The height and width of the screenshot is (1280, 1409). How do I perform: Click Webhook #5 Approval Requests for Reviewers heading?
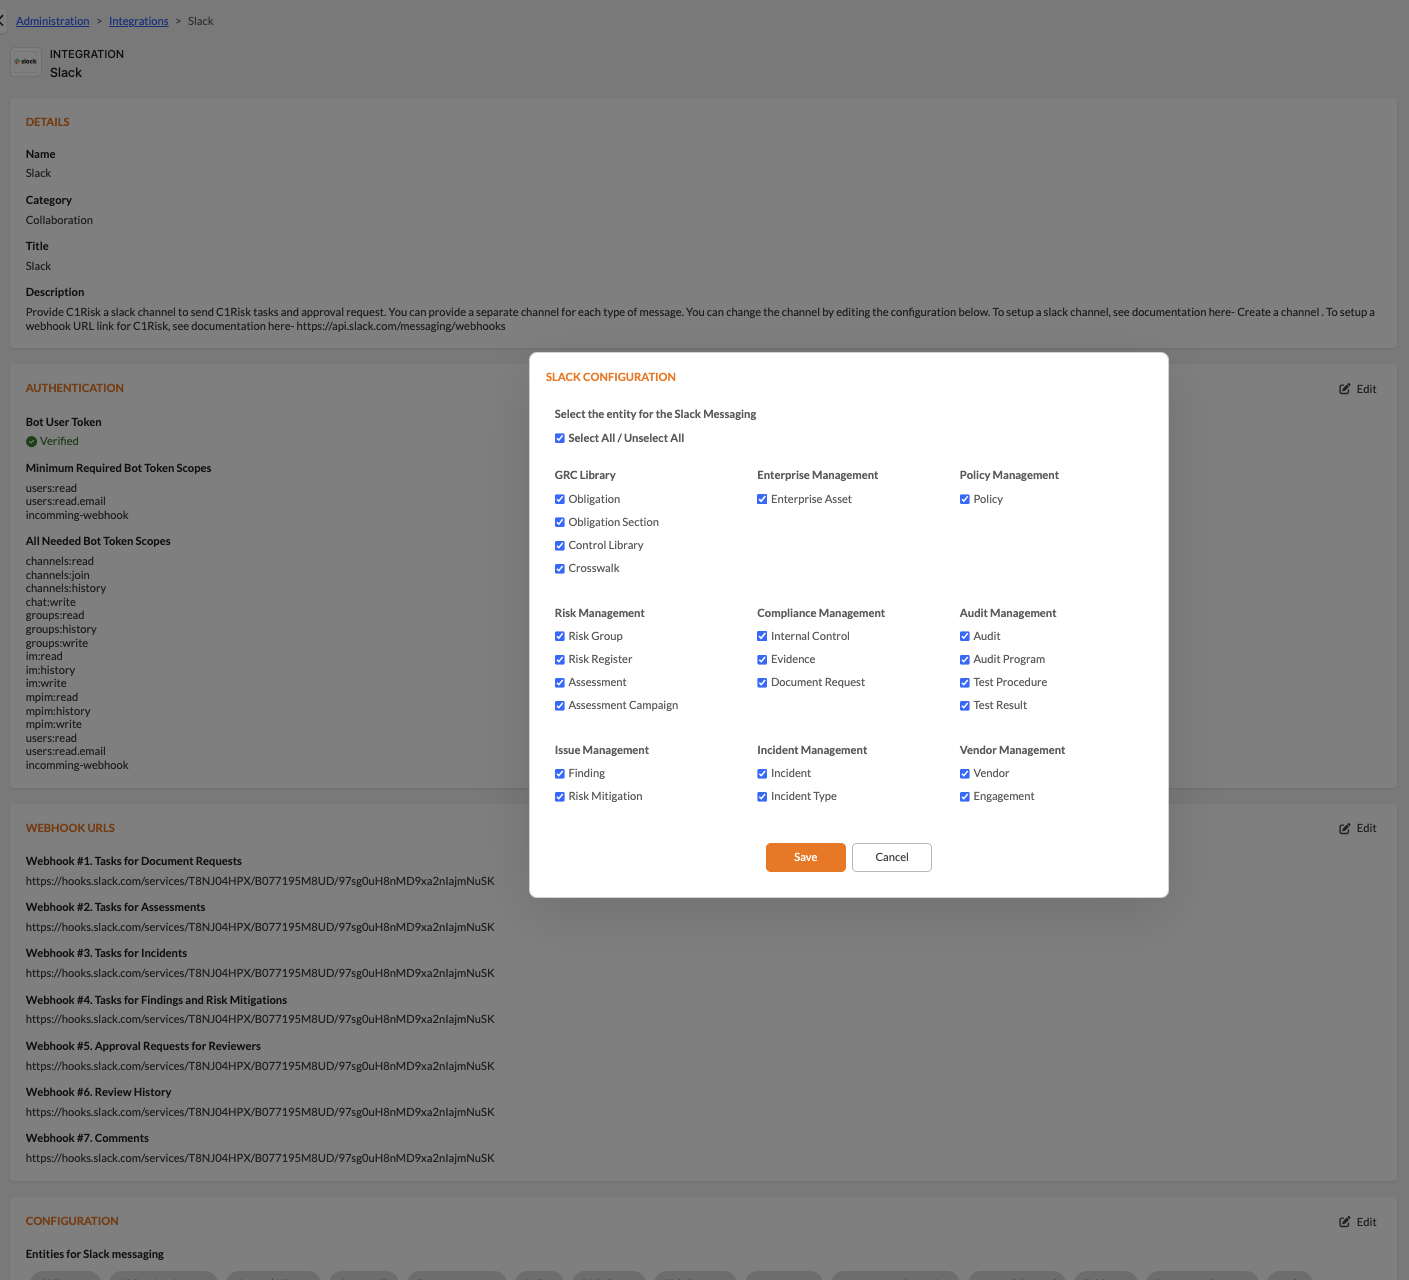[x=143, y=1046]
